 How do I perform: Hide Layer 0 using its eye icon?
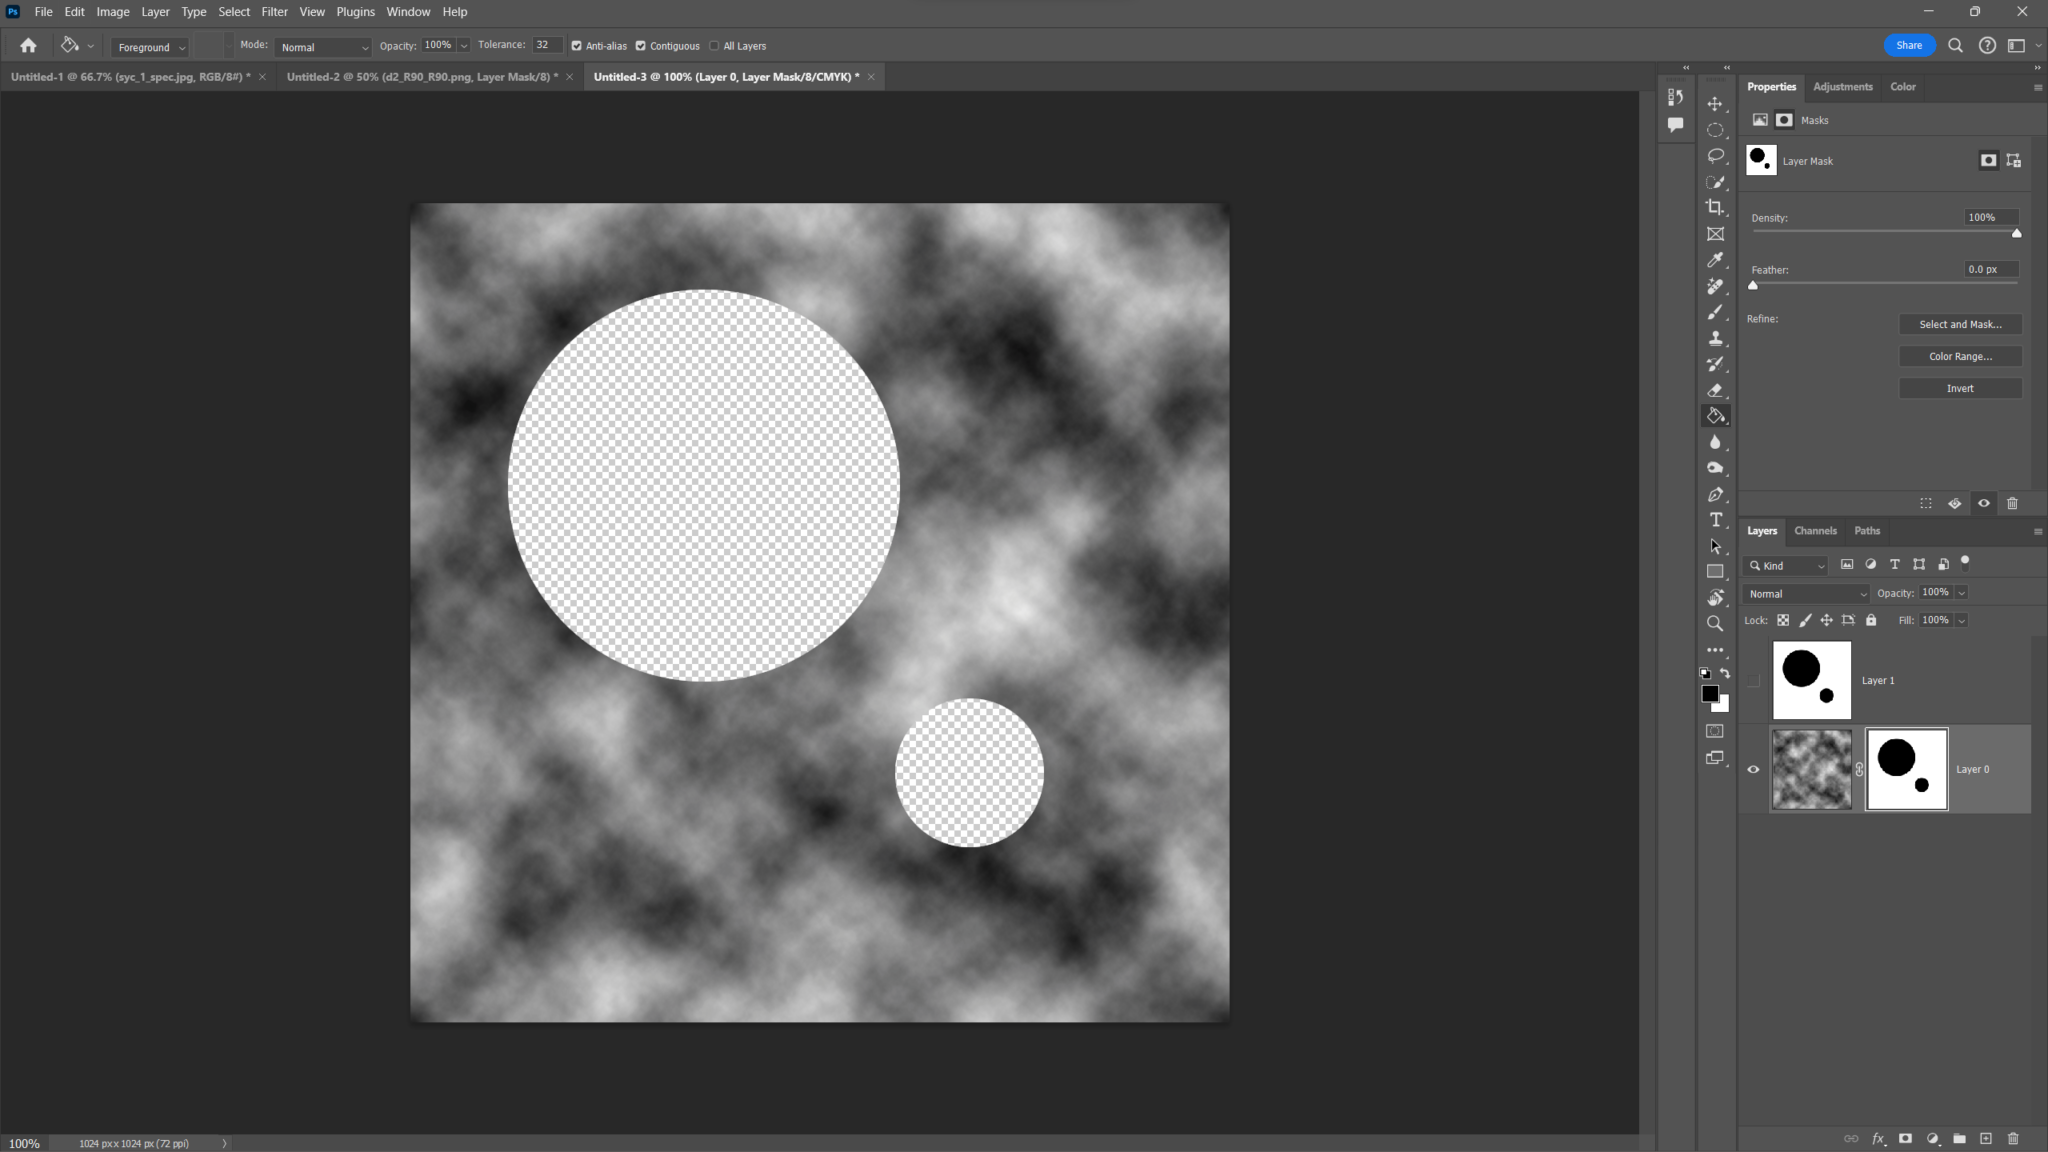(1754, 769)
